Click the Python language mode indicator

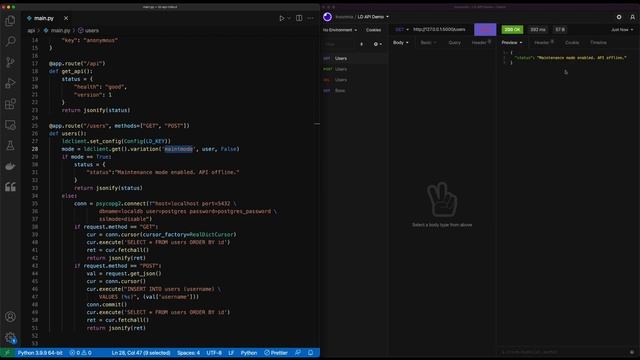tap(249, 353)
